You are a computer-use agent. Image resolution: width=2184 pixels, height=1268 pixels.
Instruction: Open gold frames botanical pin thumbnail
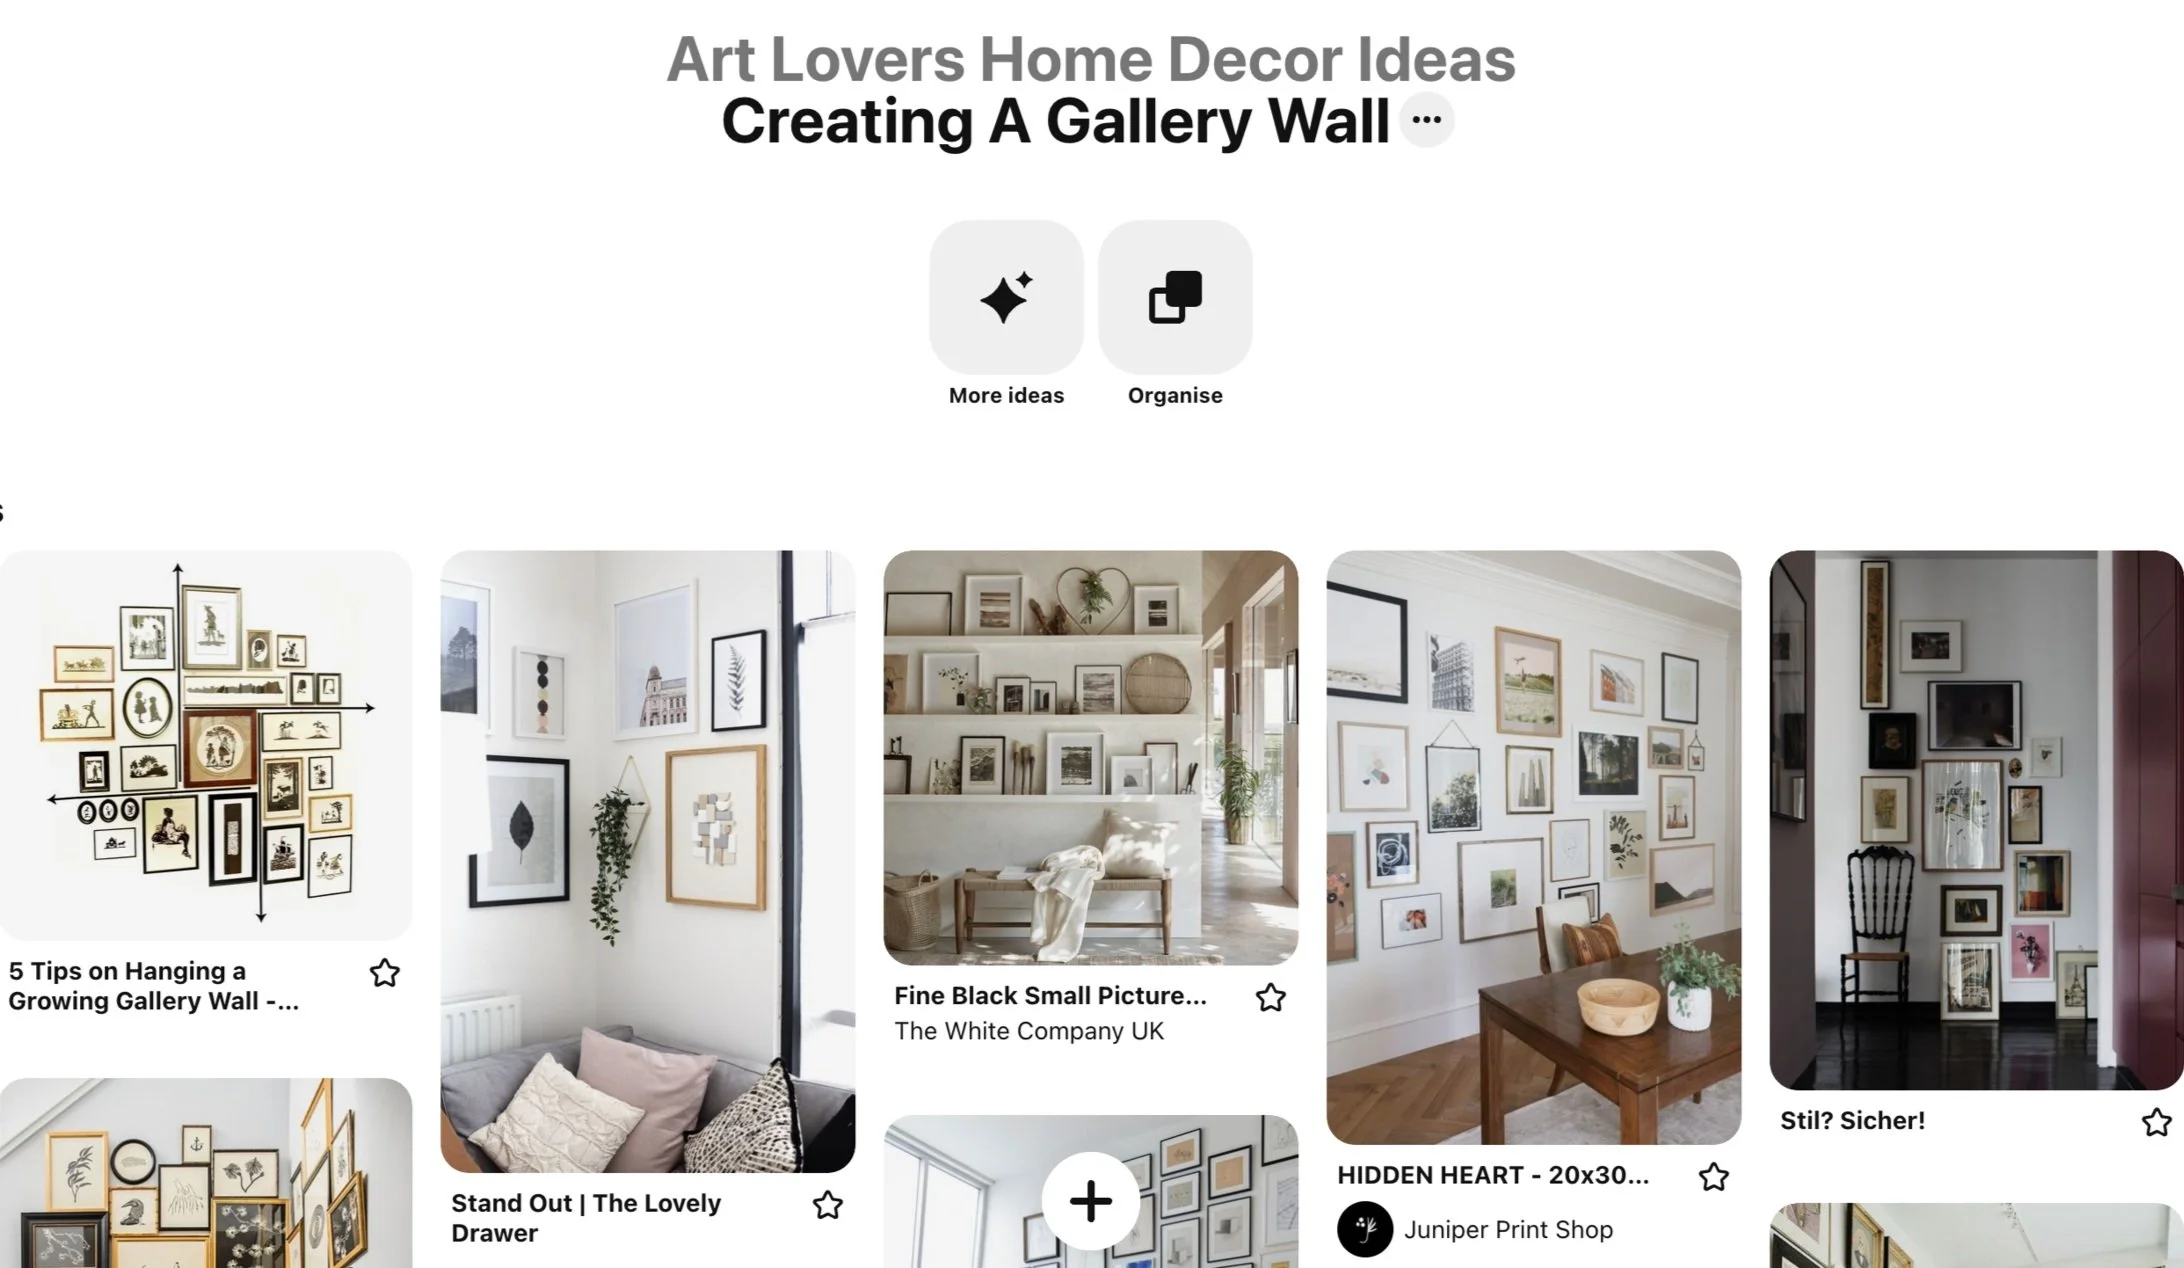[206, 1173]
